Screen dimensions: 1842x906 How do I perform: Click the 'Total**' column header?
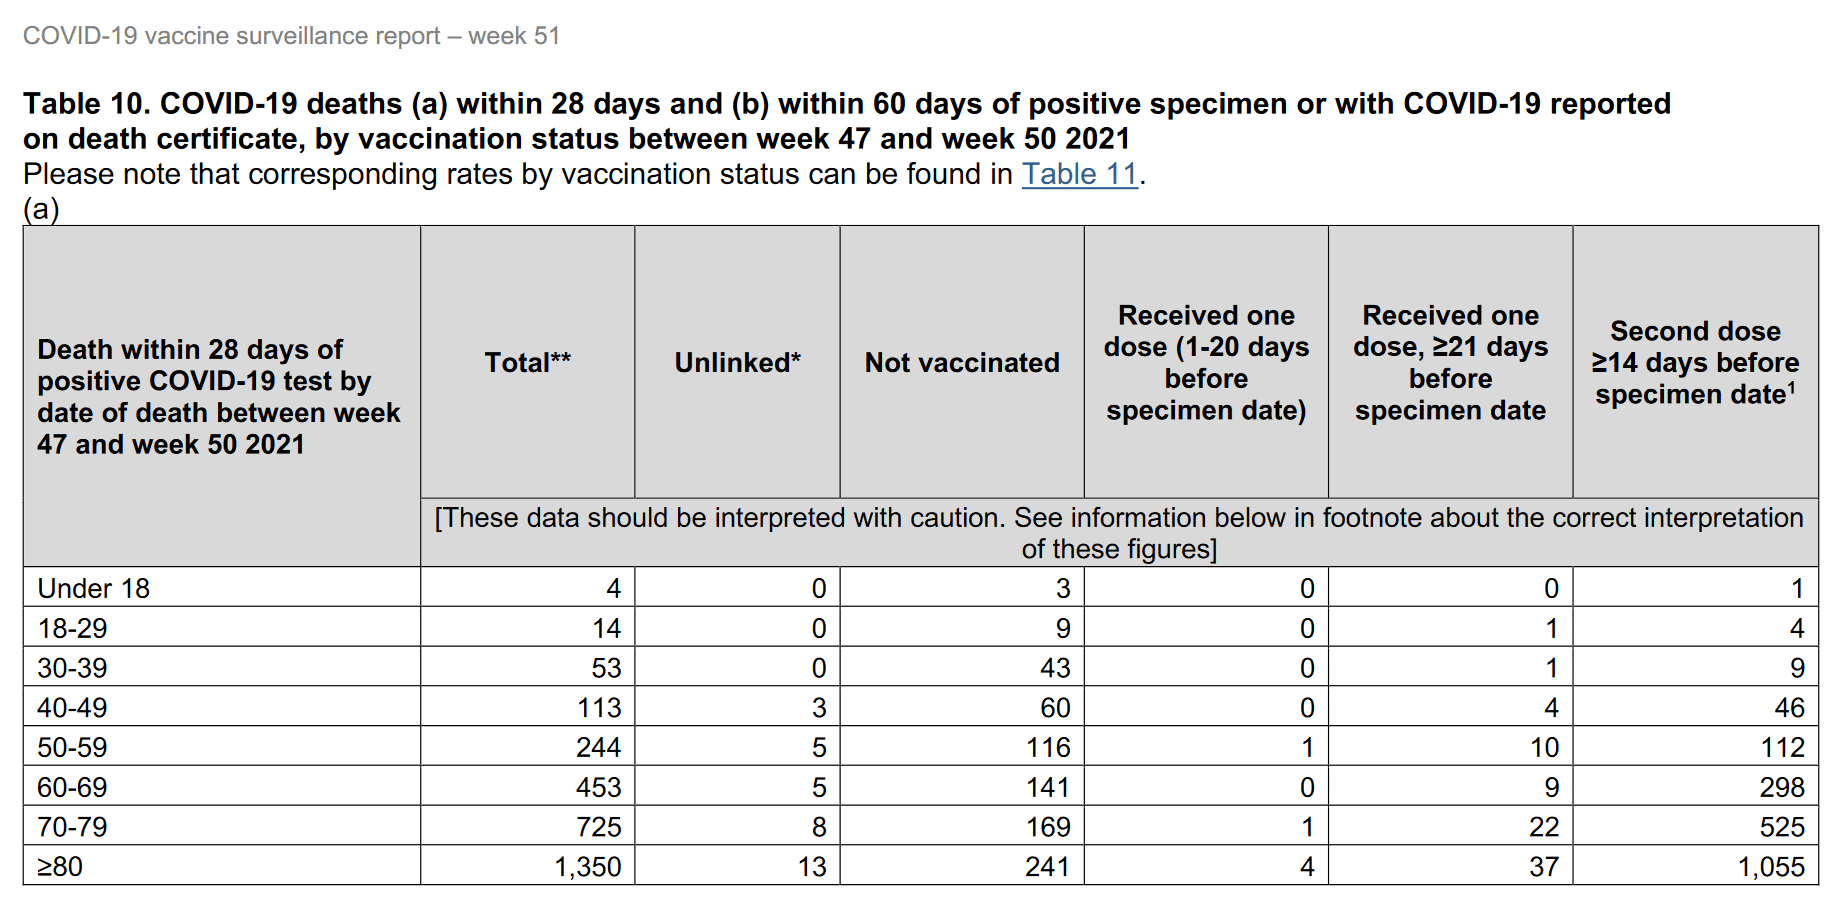click(x=527, y=362)
